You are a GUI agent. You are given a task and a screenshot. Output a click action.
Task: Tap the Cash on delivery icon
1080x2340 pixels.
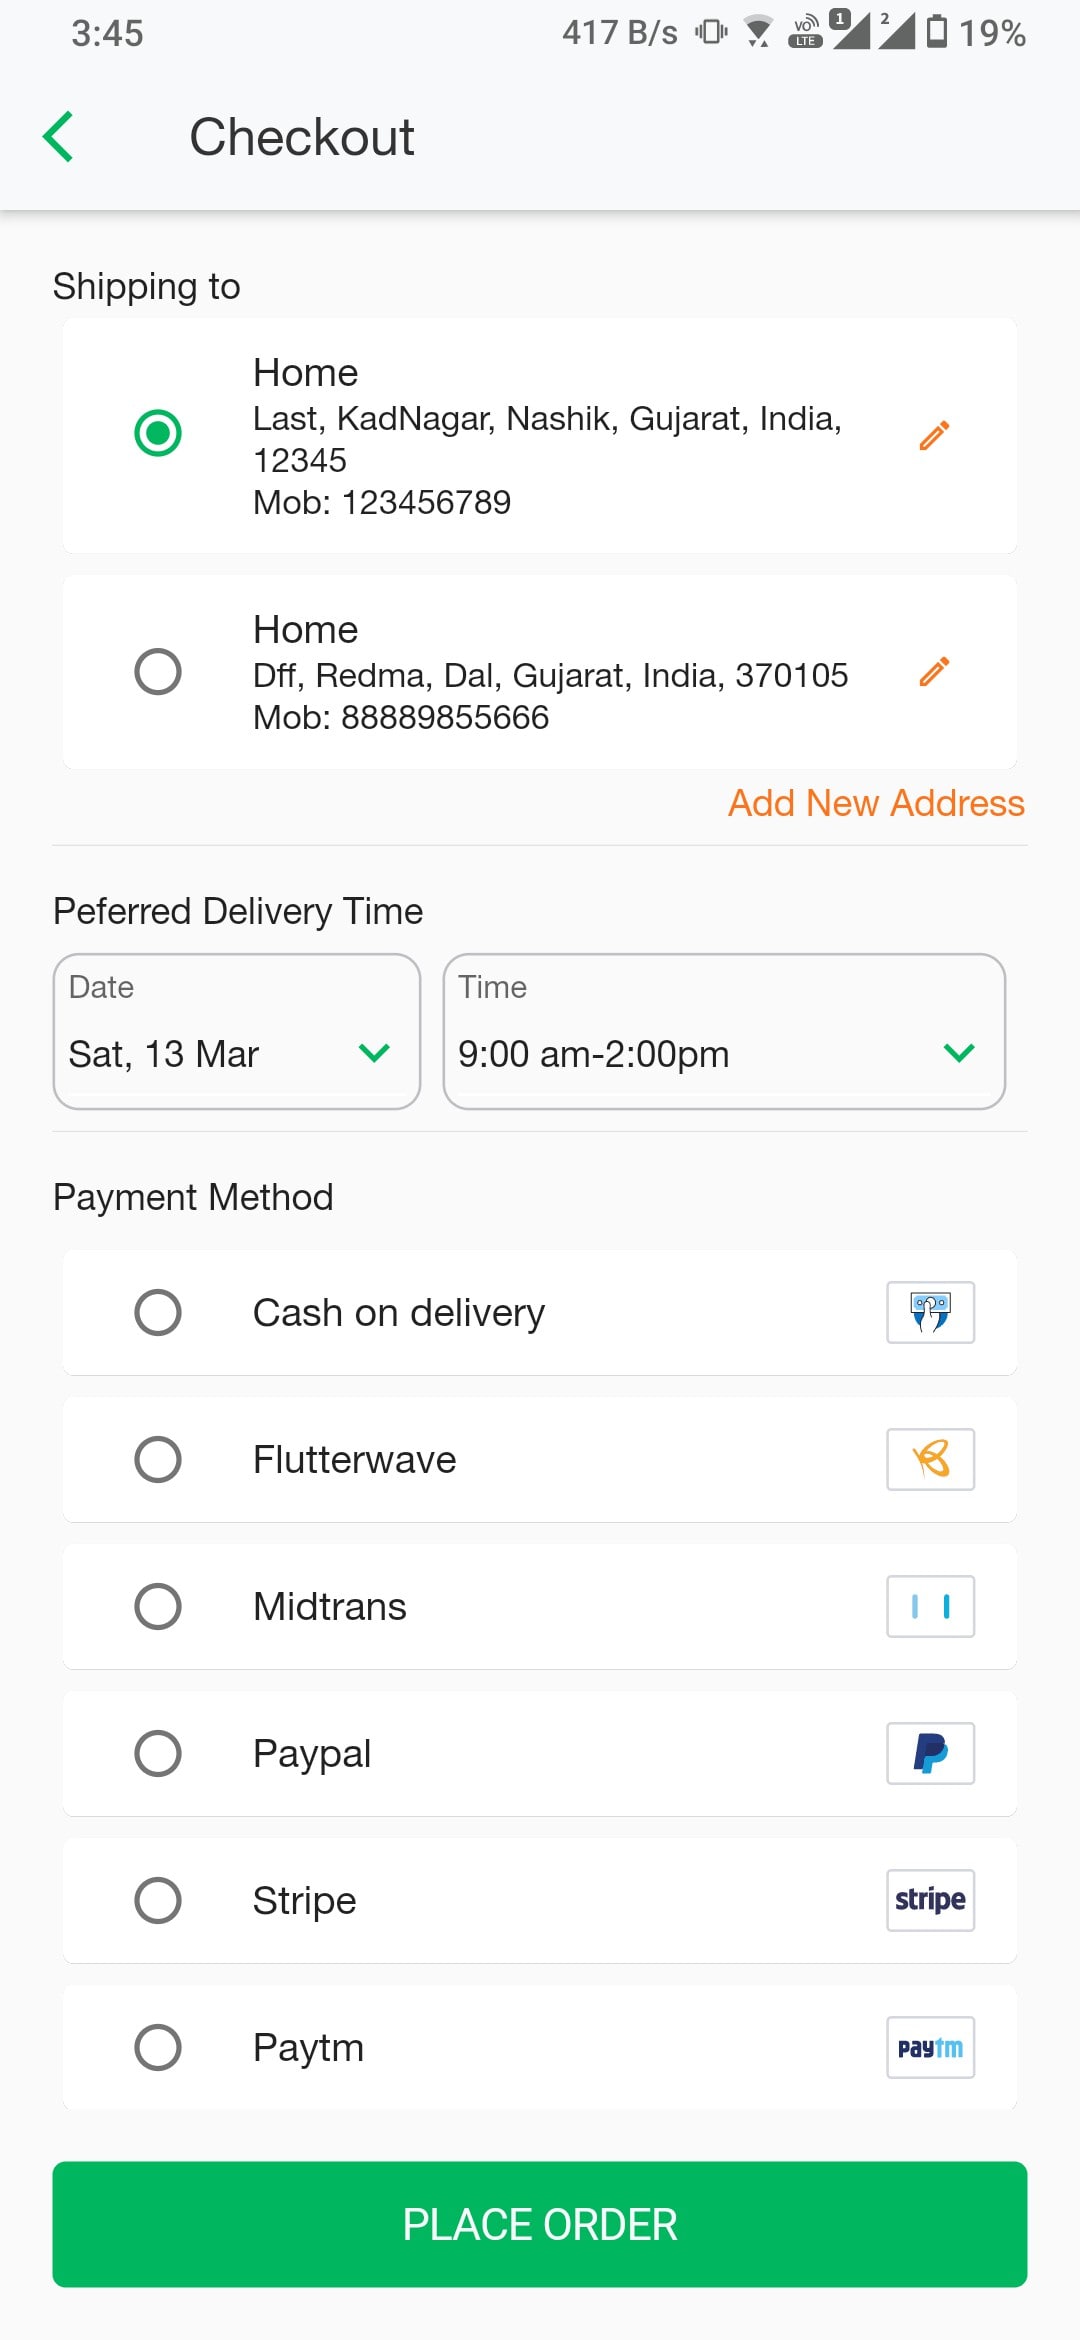(x=930, y=1312)
